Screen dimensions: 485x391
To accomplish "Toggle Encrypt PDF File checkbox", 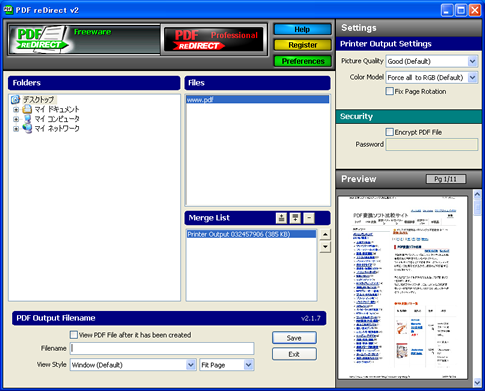I will coord(389,132).
